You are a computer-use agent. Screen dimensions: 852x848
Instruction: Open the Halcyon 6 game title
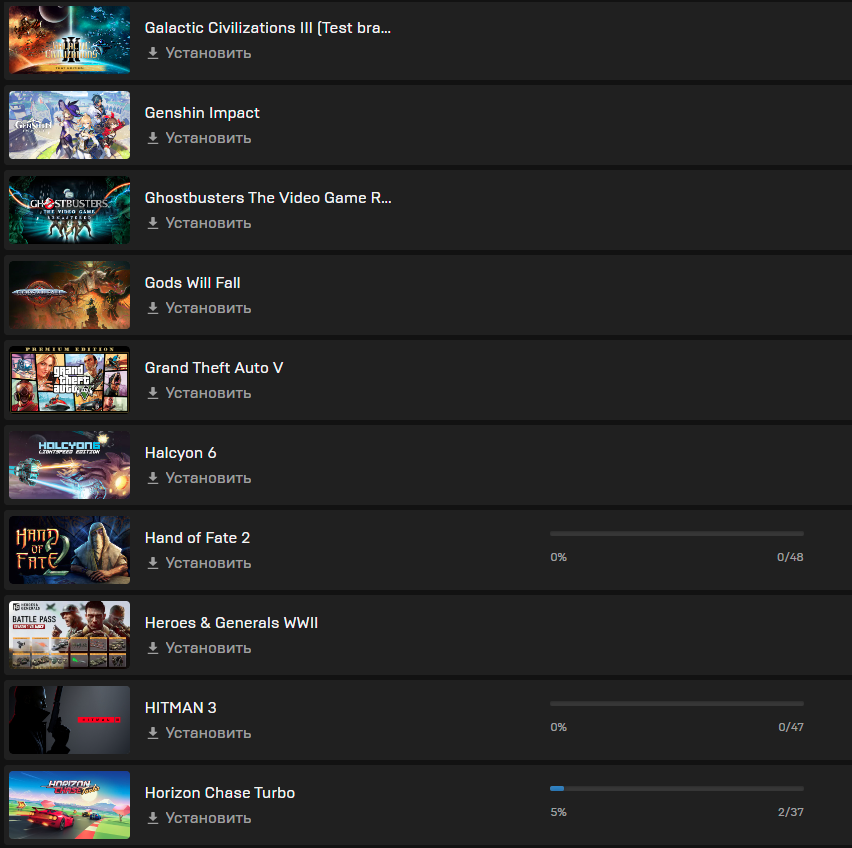pyautogui.click(x=180, y=453)
